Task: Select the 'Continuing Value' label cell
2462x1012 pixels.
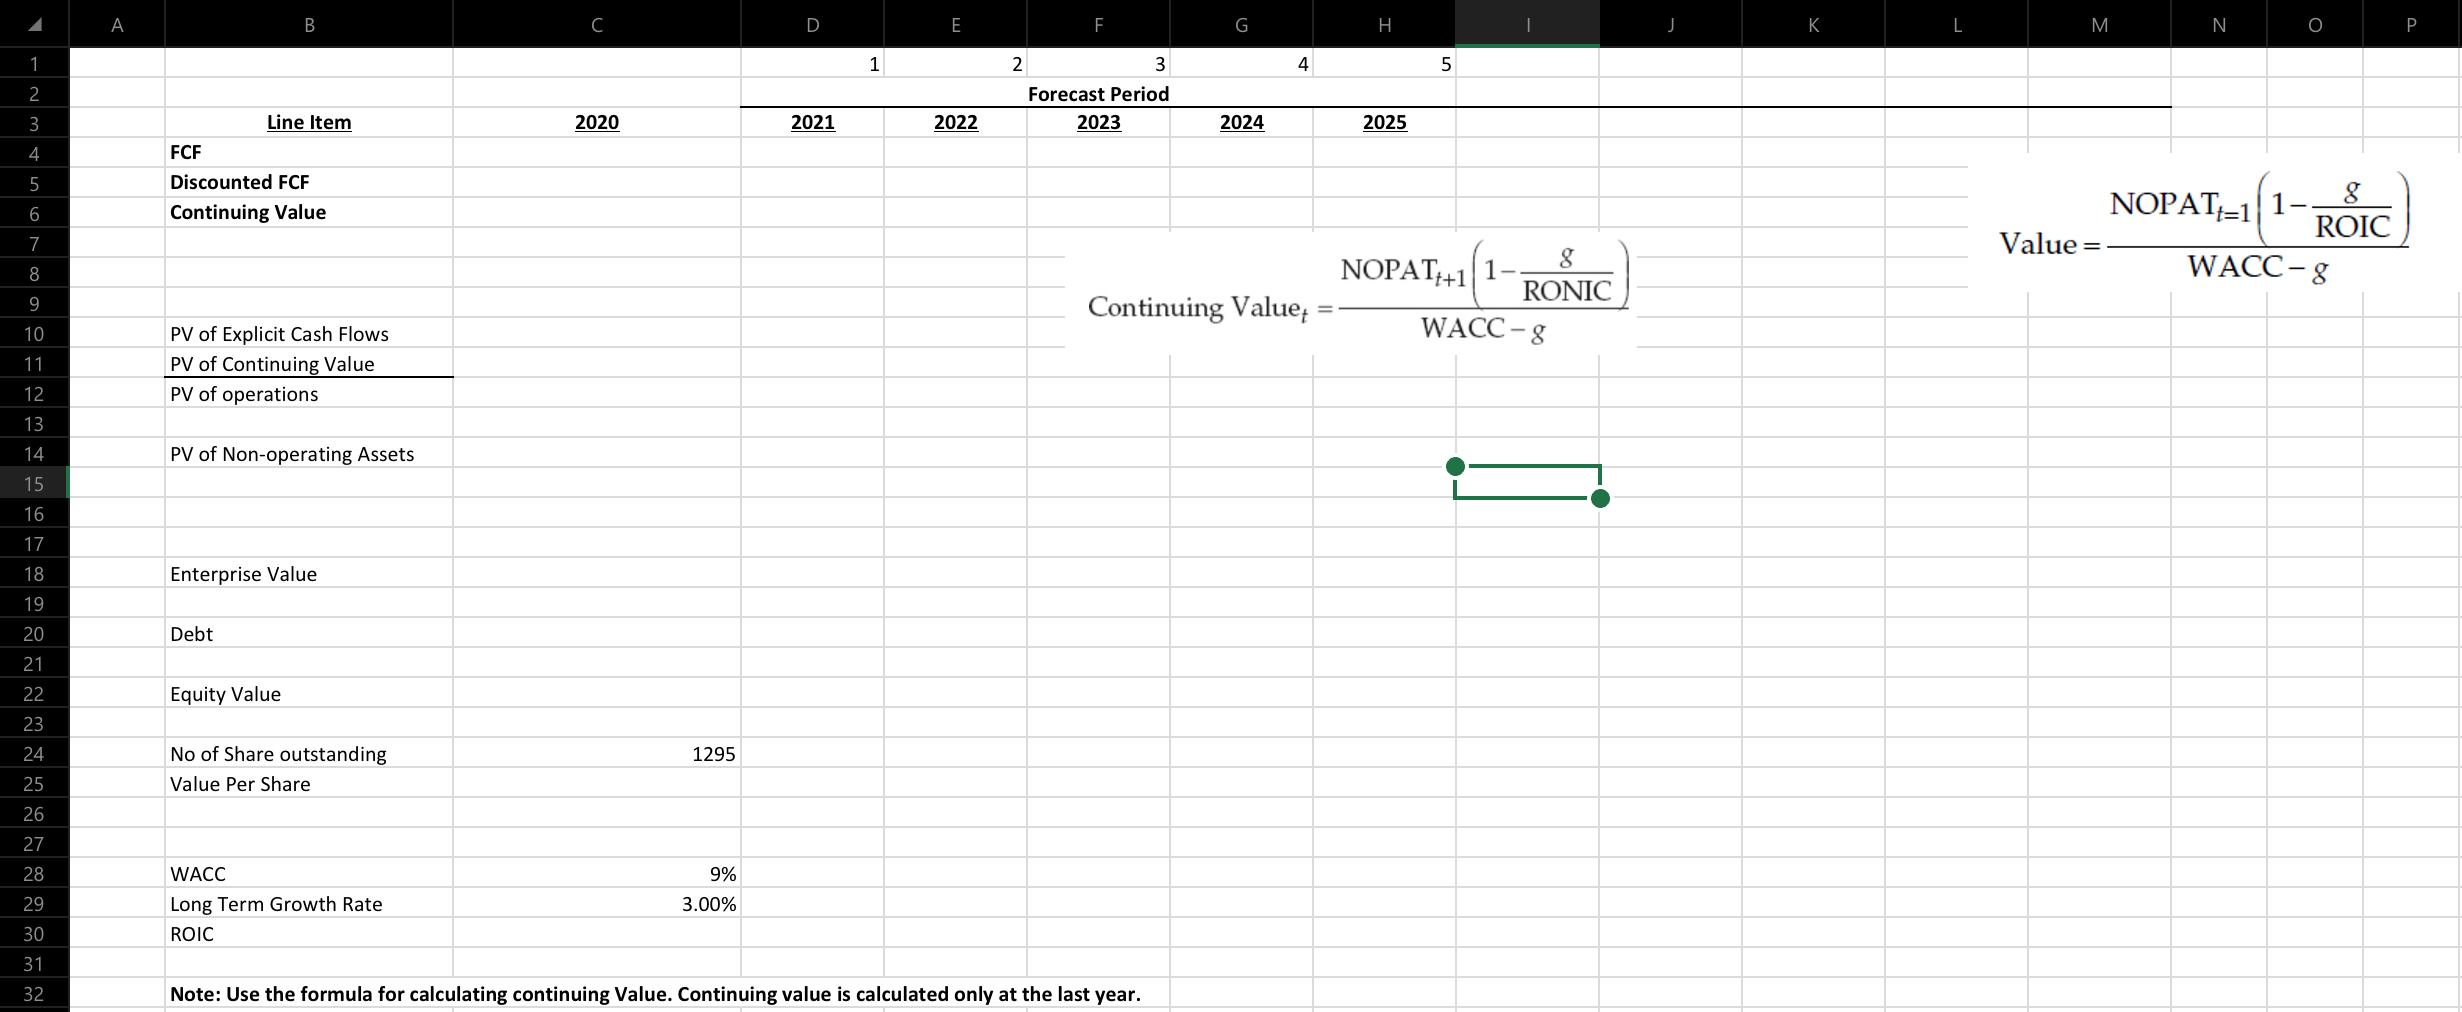Action: pos(309,212)
